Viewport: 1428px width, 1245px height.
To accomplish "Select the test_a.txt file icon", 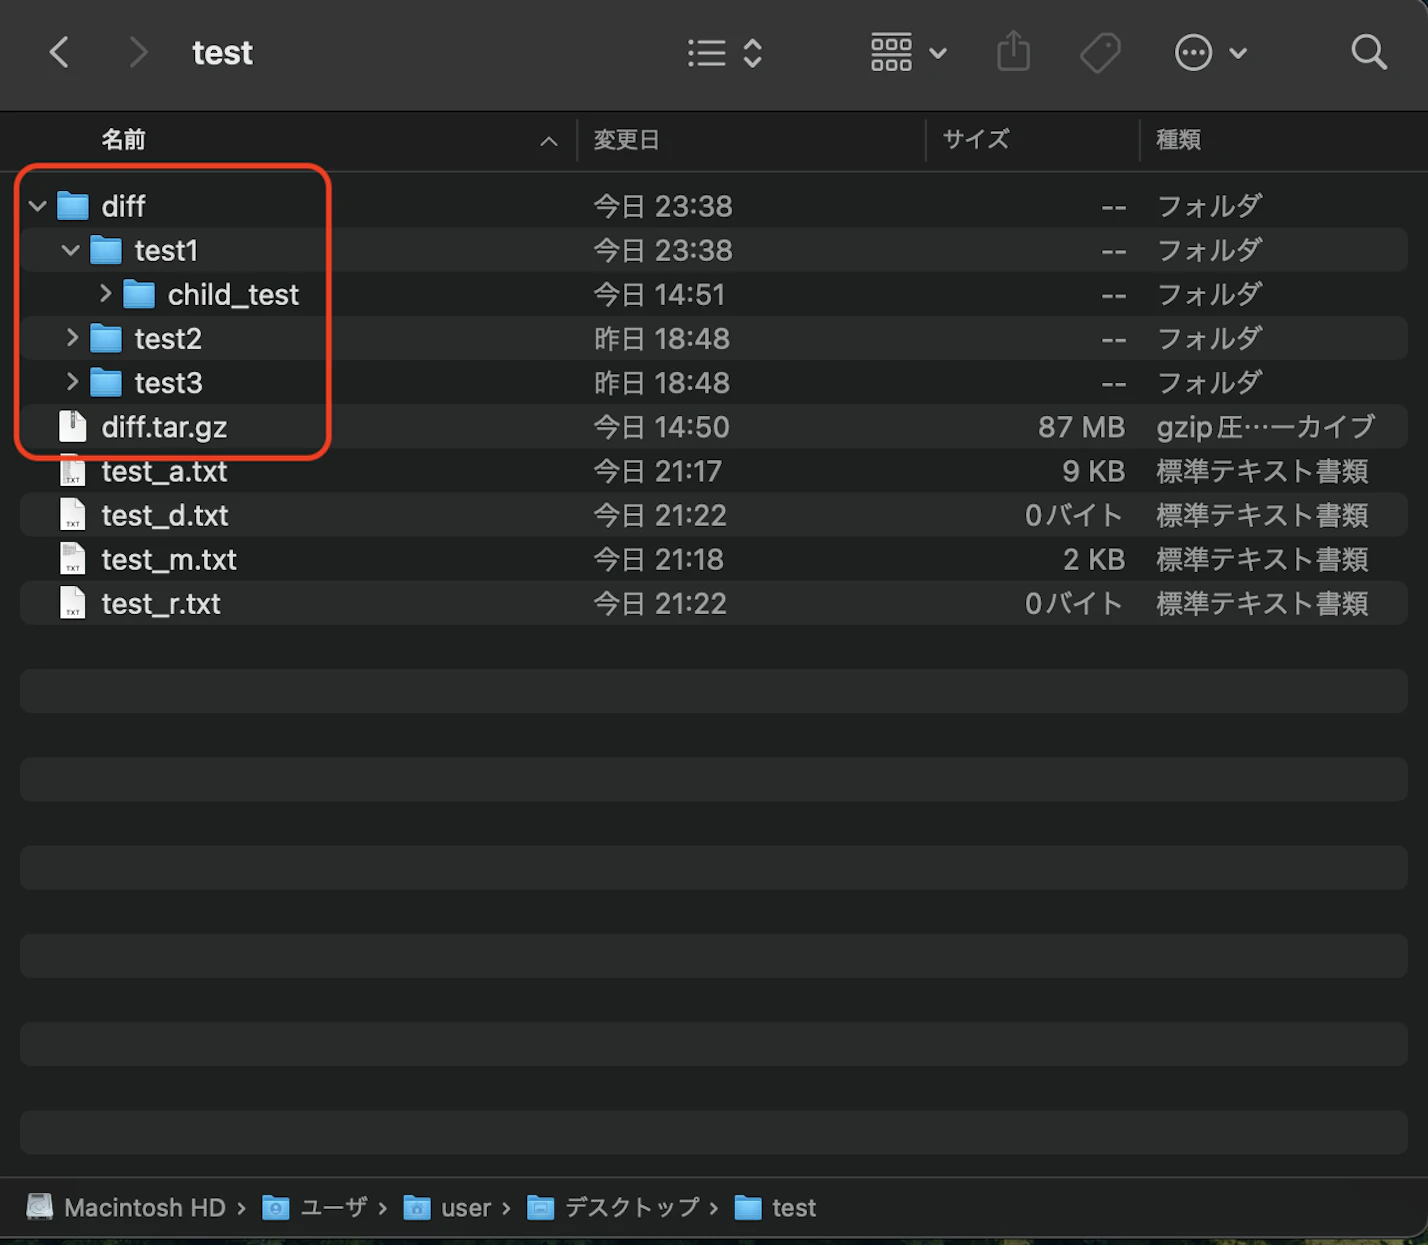I will coord(73,470).
